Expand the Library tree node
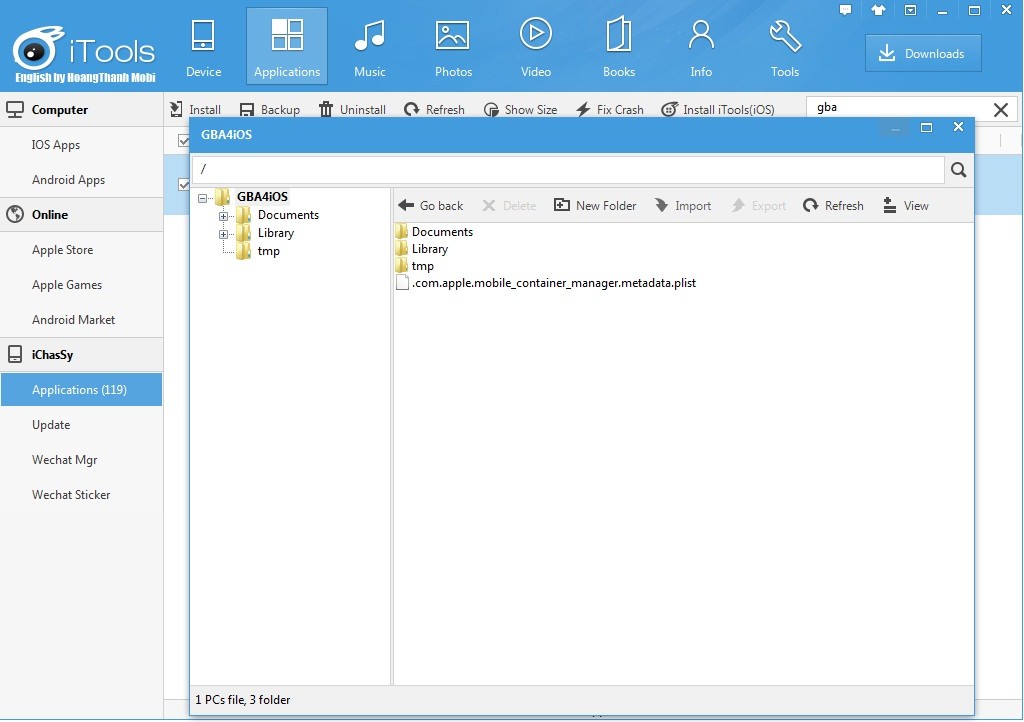 223,234
